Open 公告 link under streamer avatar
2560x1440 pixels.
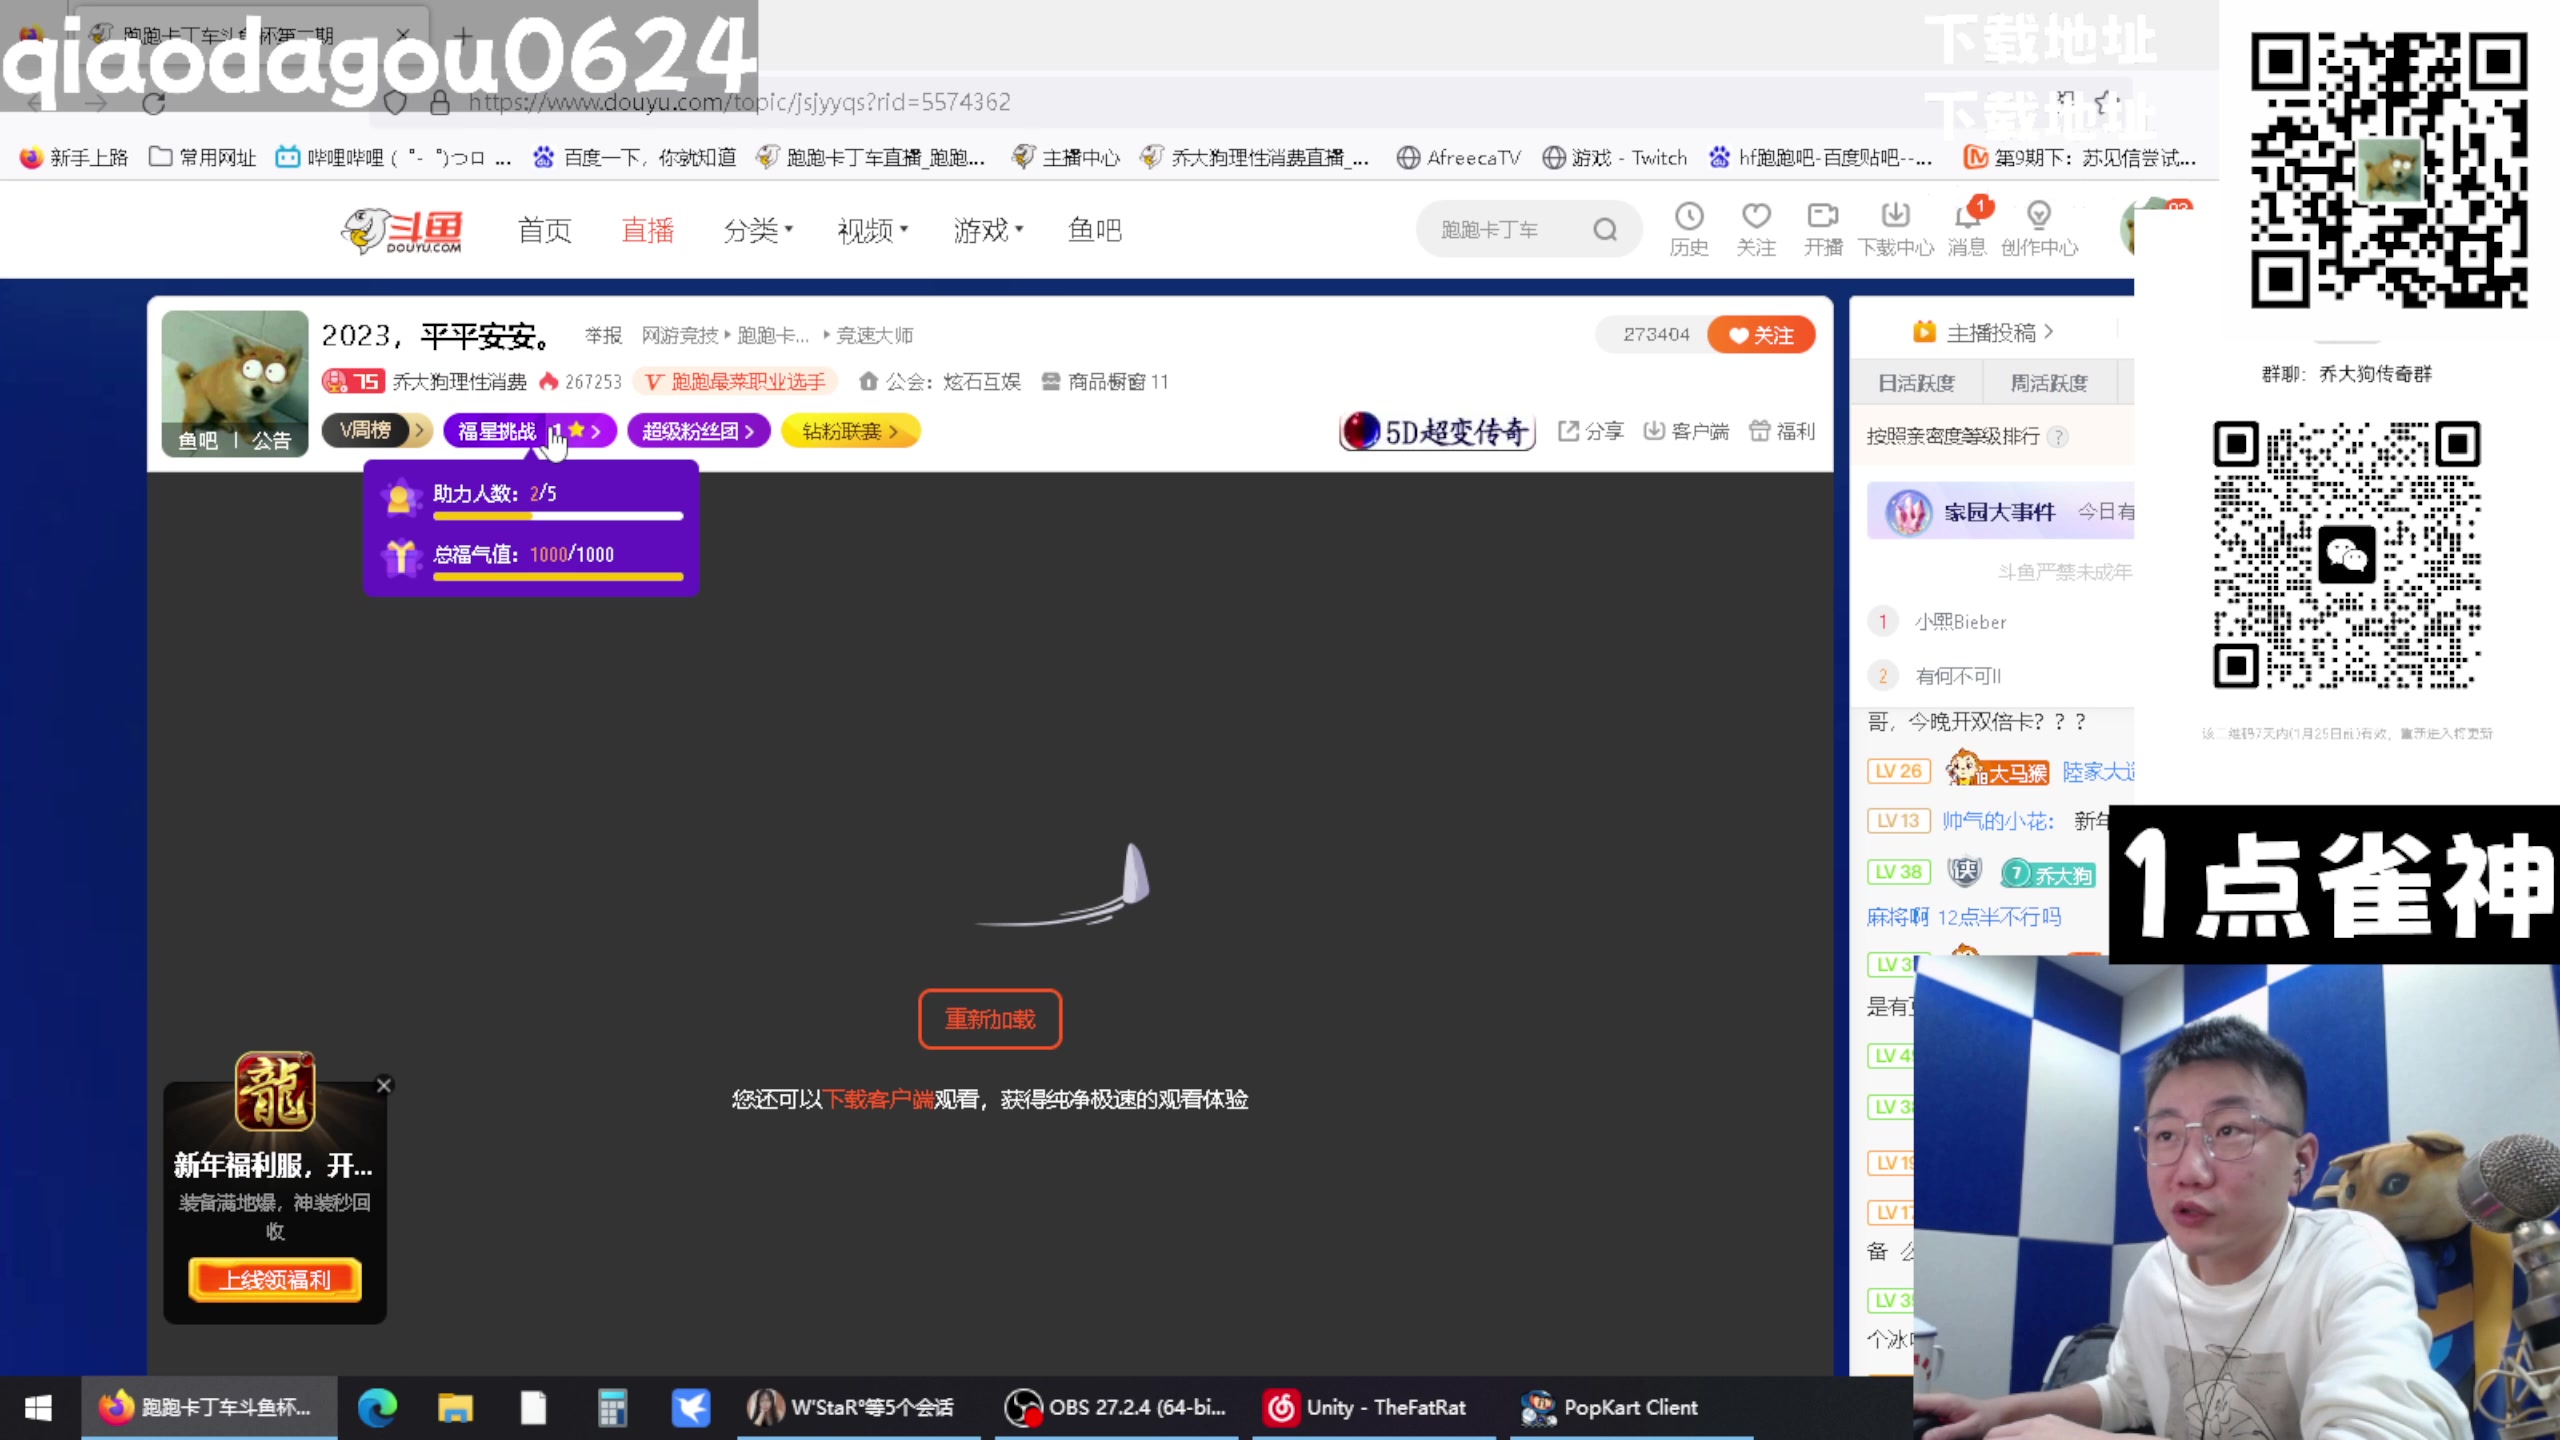pyautogui.click(x=271, y=440)
